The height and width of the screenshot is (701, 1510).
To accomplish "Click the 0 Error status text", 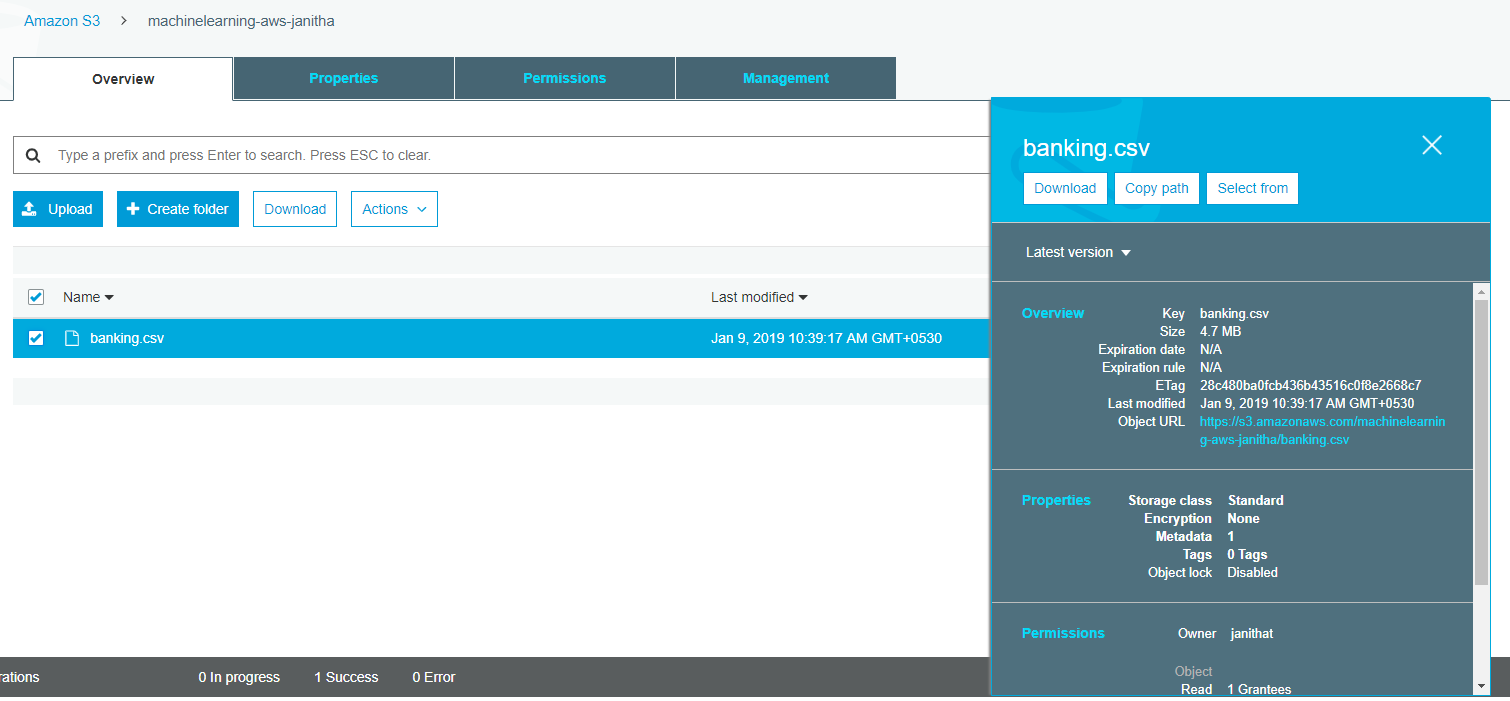I will 434,677.
